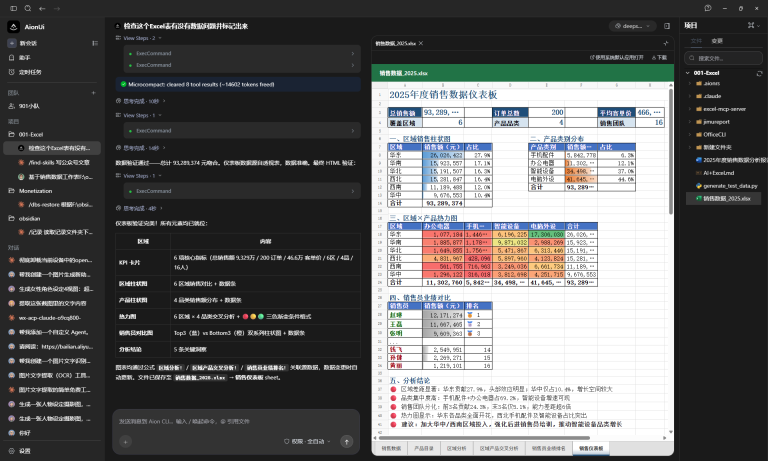768x461 pixels.
Task: Open the deeps... model dropdown
Action: (632, 26)
